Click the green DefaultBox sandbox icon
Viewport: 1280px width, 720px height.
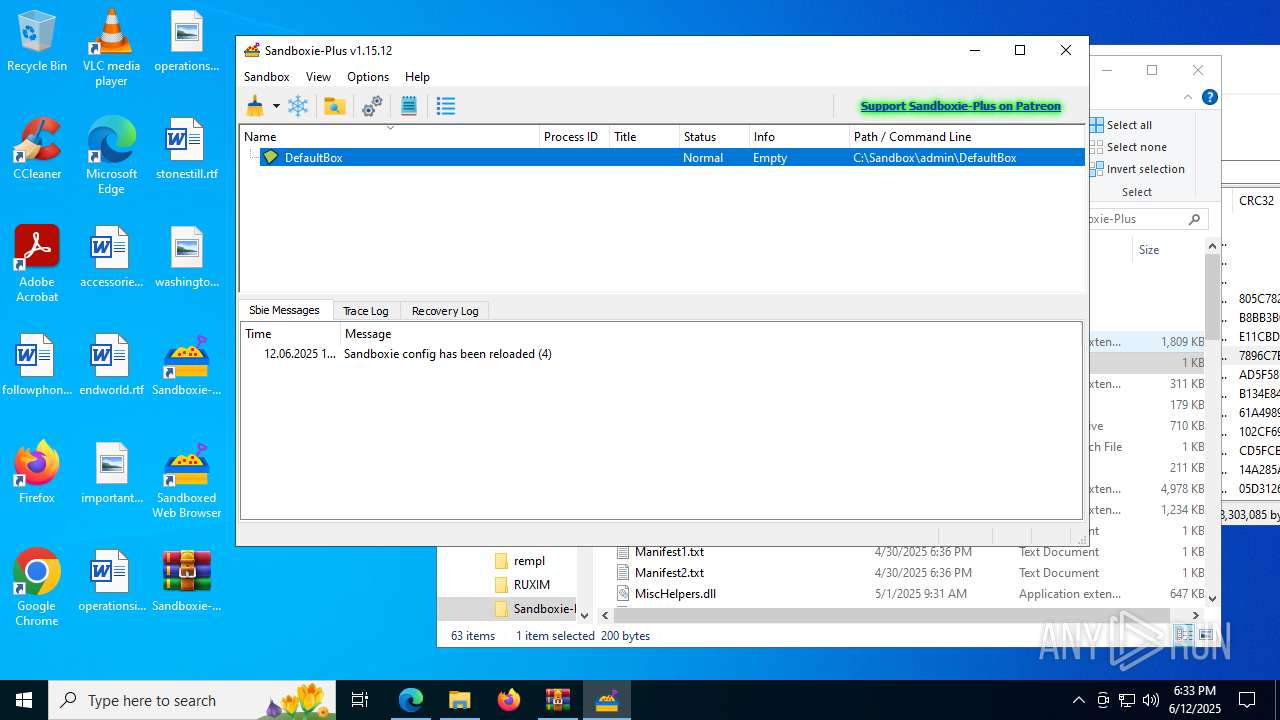[x=270, y=158]
